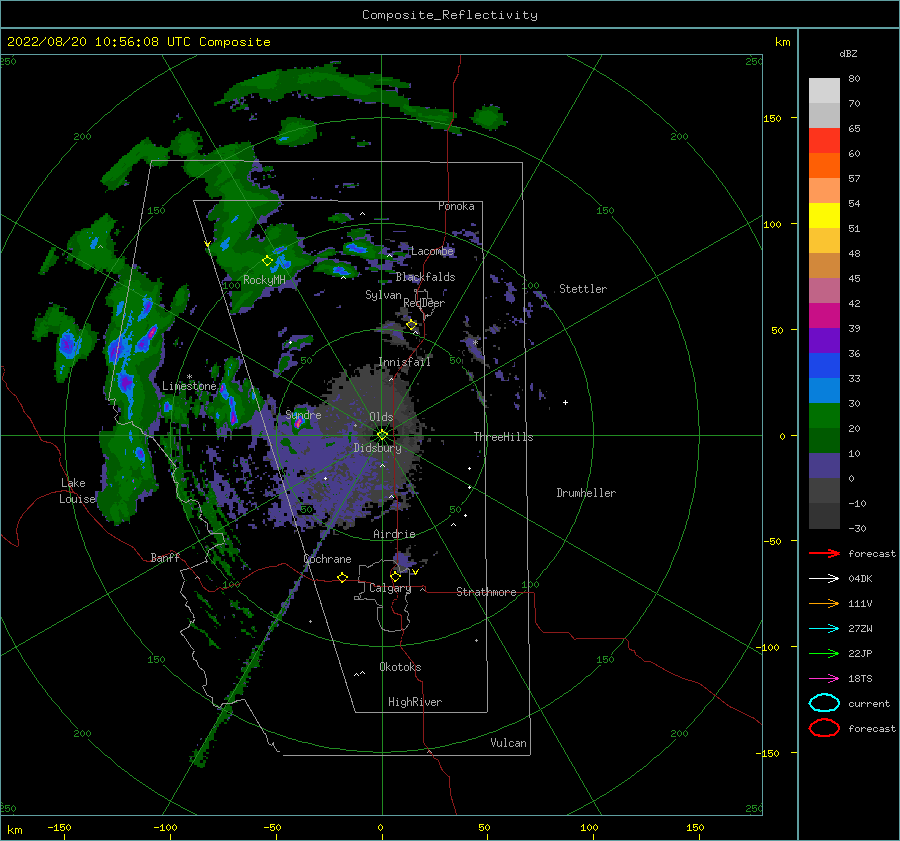Click the RedDeer city label
Screen dimensions: 900x841
click(x=424, y=303)
